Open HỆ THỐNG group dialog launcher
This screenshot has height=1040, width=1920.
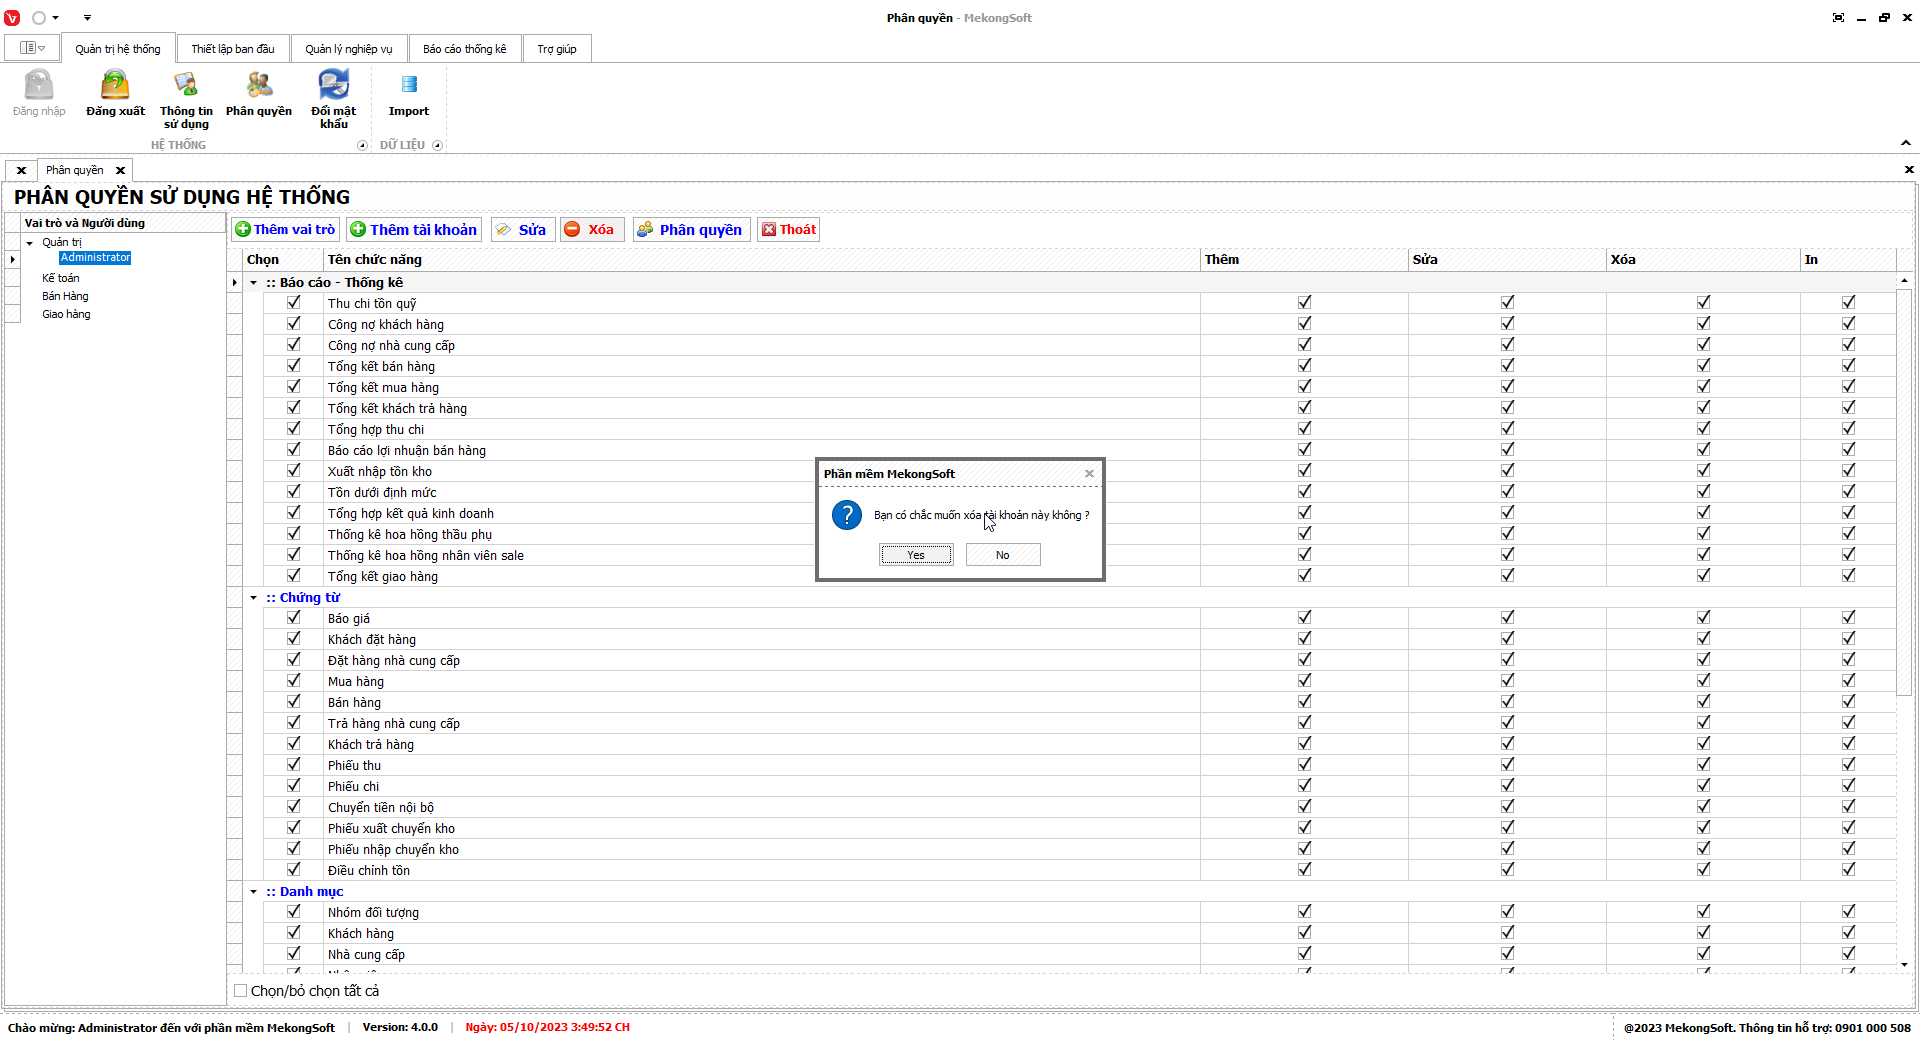362,145
